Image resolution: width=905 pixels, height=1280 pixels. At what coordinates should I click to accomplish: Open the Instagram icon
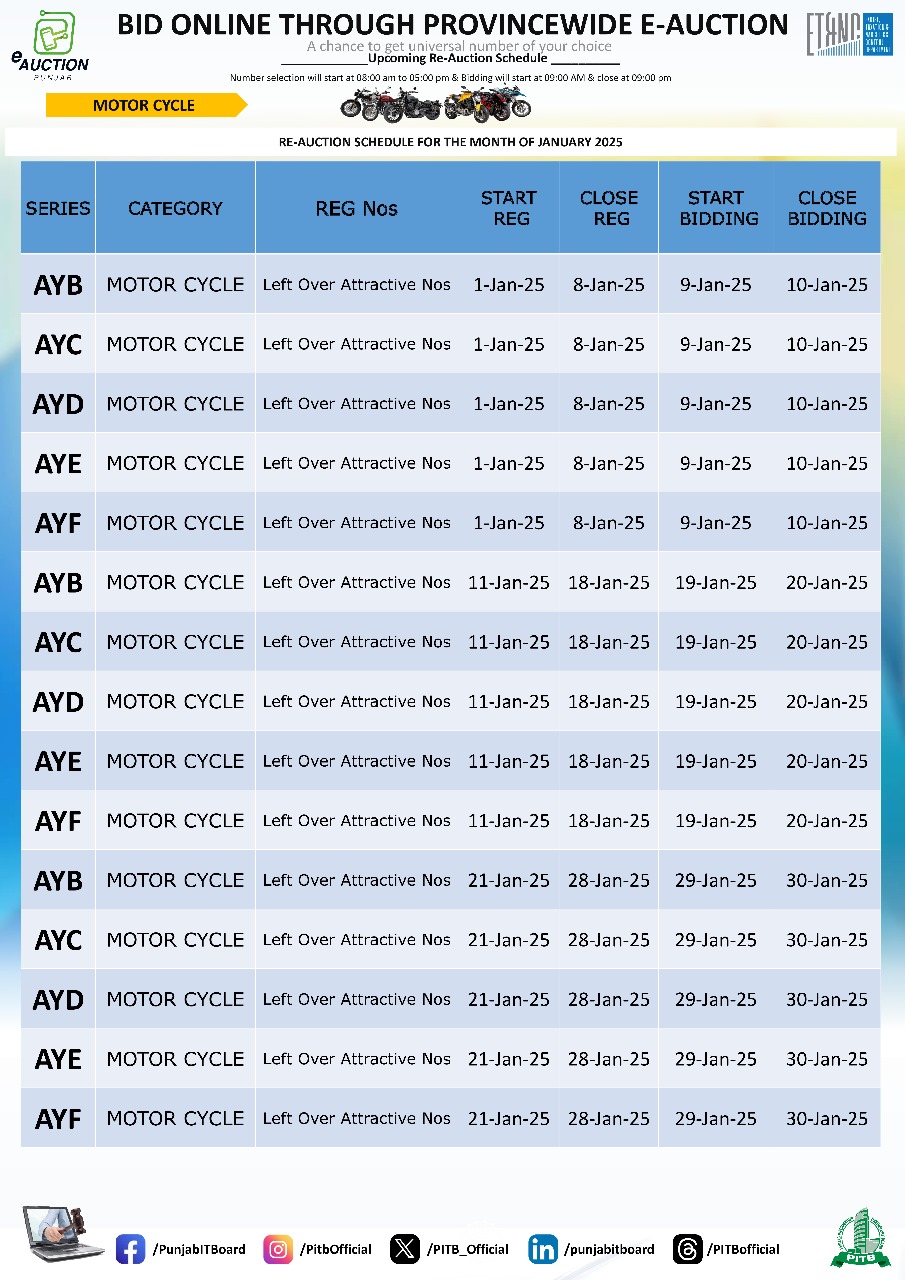277,1249
